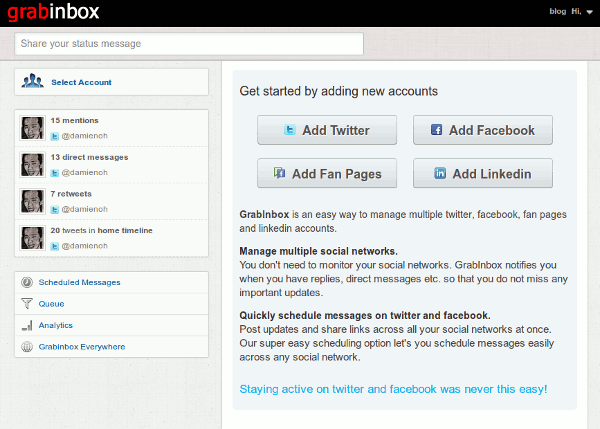Screen dimensions: 600x429
Task: Click Facebook icon in Add Facebook
Action: pyautogui.click(x=437, y=130)
